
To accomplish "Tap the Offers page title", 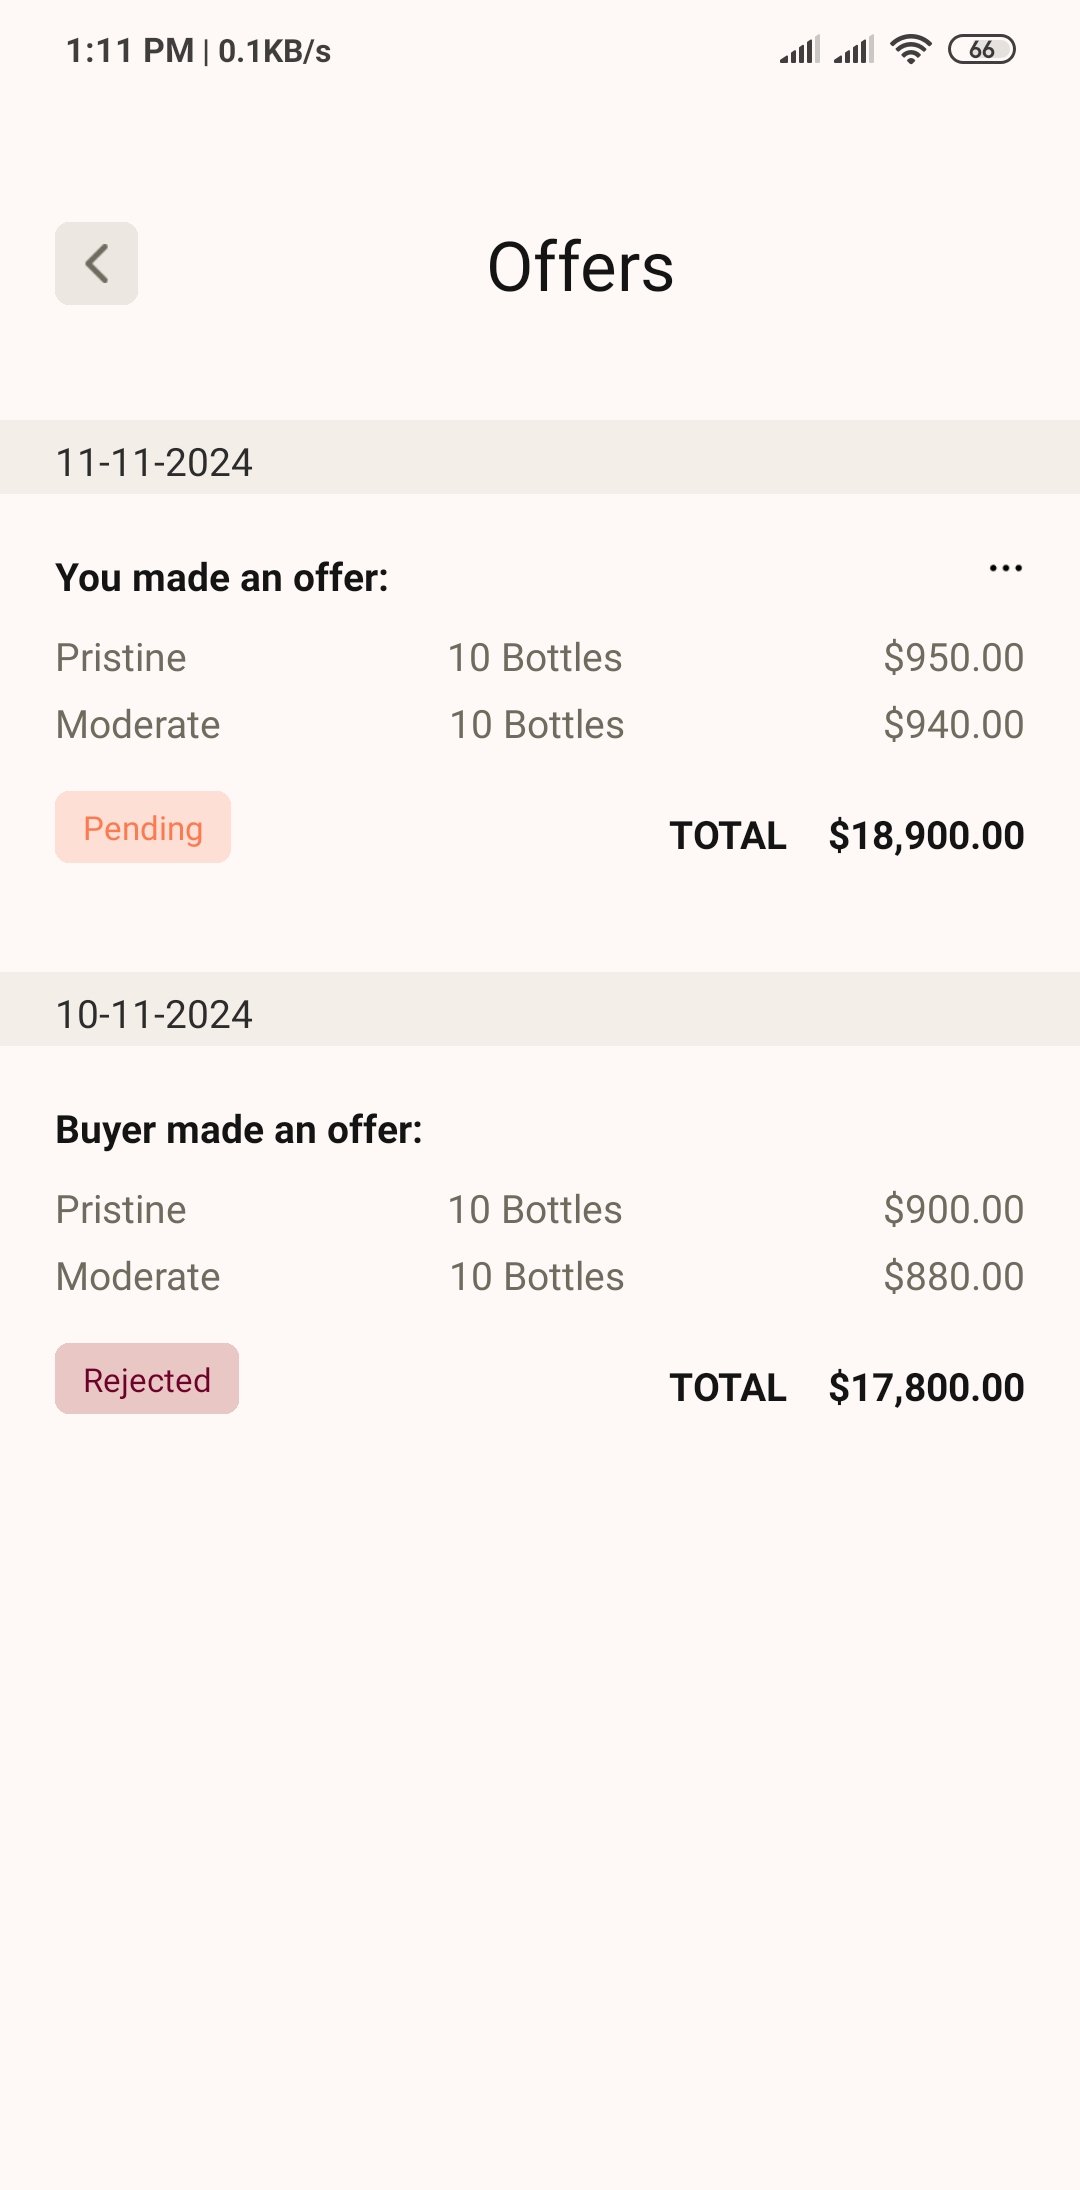I will pyautogui.click(x=580, y=268).
